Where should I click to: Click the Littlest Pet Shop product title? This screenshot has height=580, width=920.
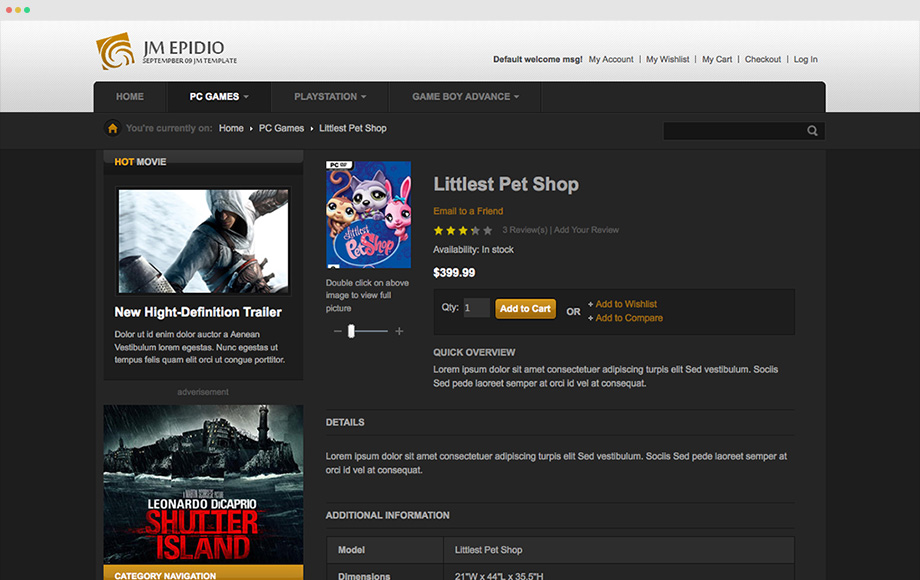coord(506,184)
